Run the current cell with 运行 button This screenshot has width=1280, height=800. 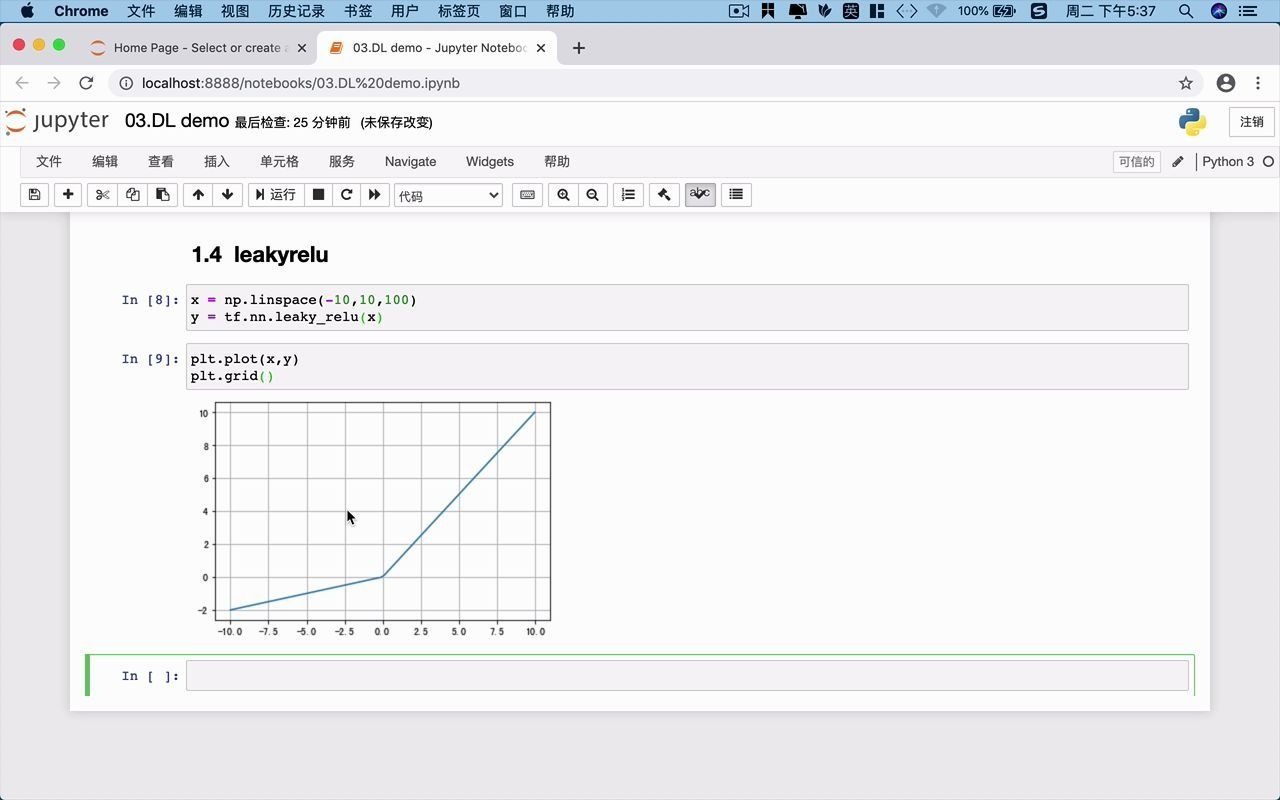point(275,195)
